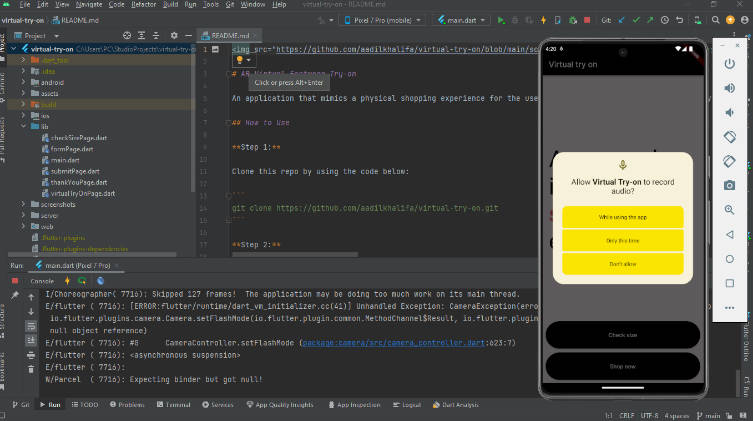
Task: Open Project panel settings gear
Action: (x=174, y=36)
